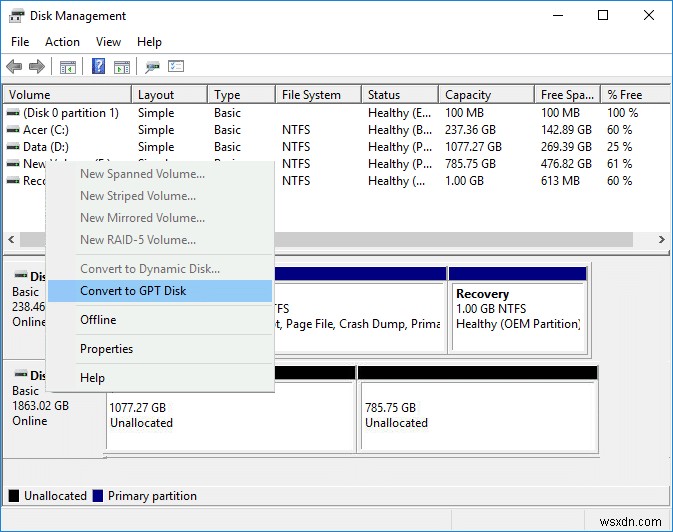Click the greyed Convert to Dynamic Disk entry

pyautogui.click(x=160, y=269)
